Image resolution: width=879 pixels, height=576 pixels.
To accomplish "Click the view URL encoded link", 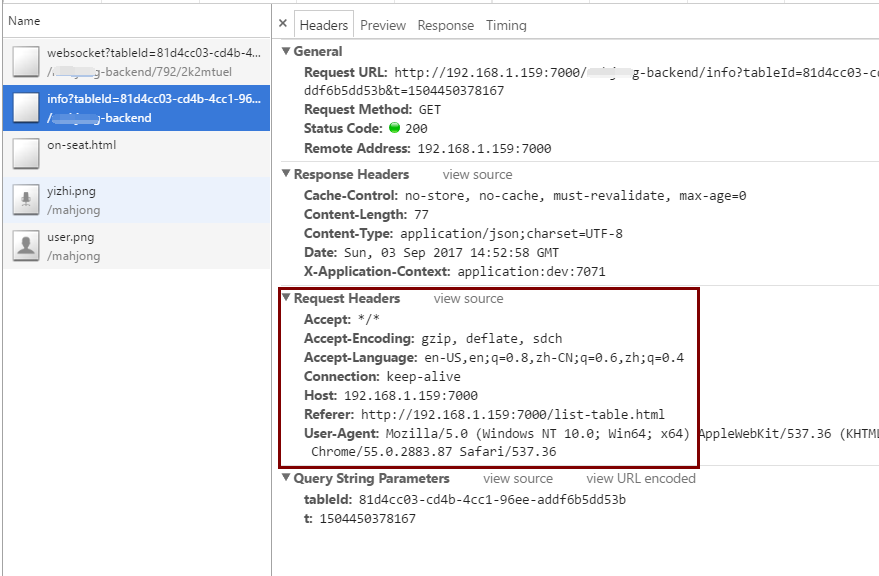I will 641,478.
